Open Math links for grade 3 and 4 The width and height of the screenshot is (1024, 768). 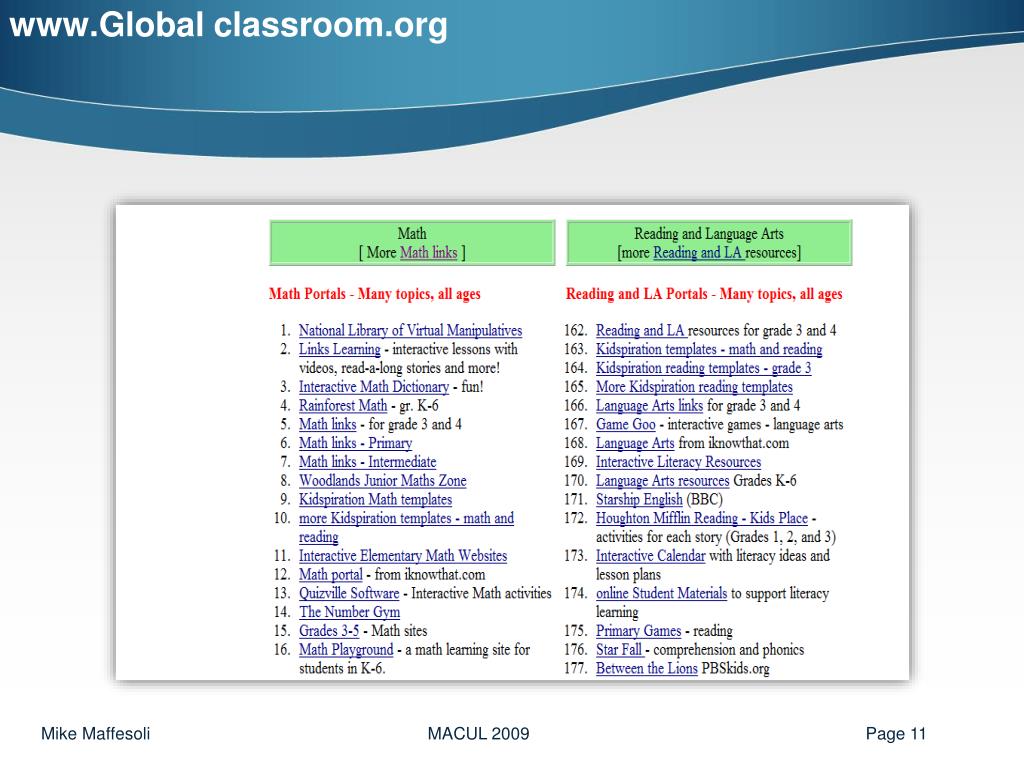327,424
